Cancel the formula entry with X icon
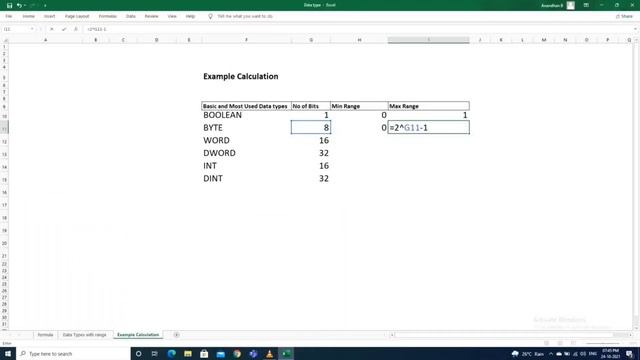Viewport: 640px width, 360px height. coord(52,29)
